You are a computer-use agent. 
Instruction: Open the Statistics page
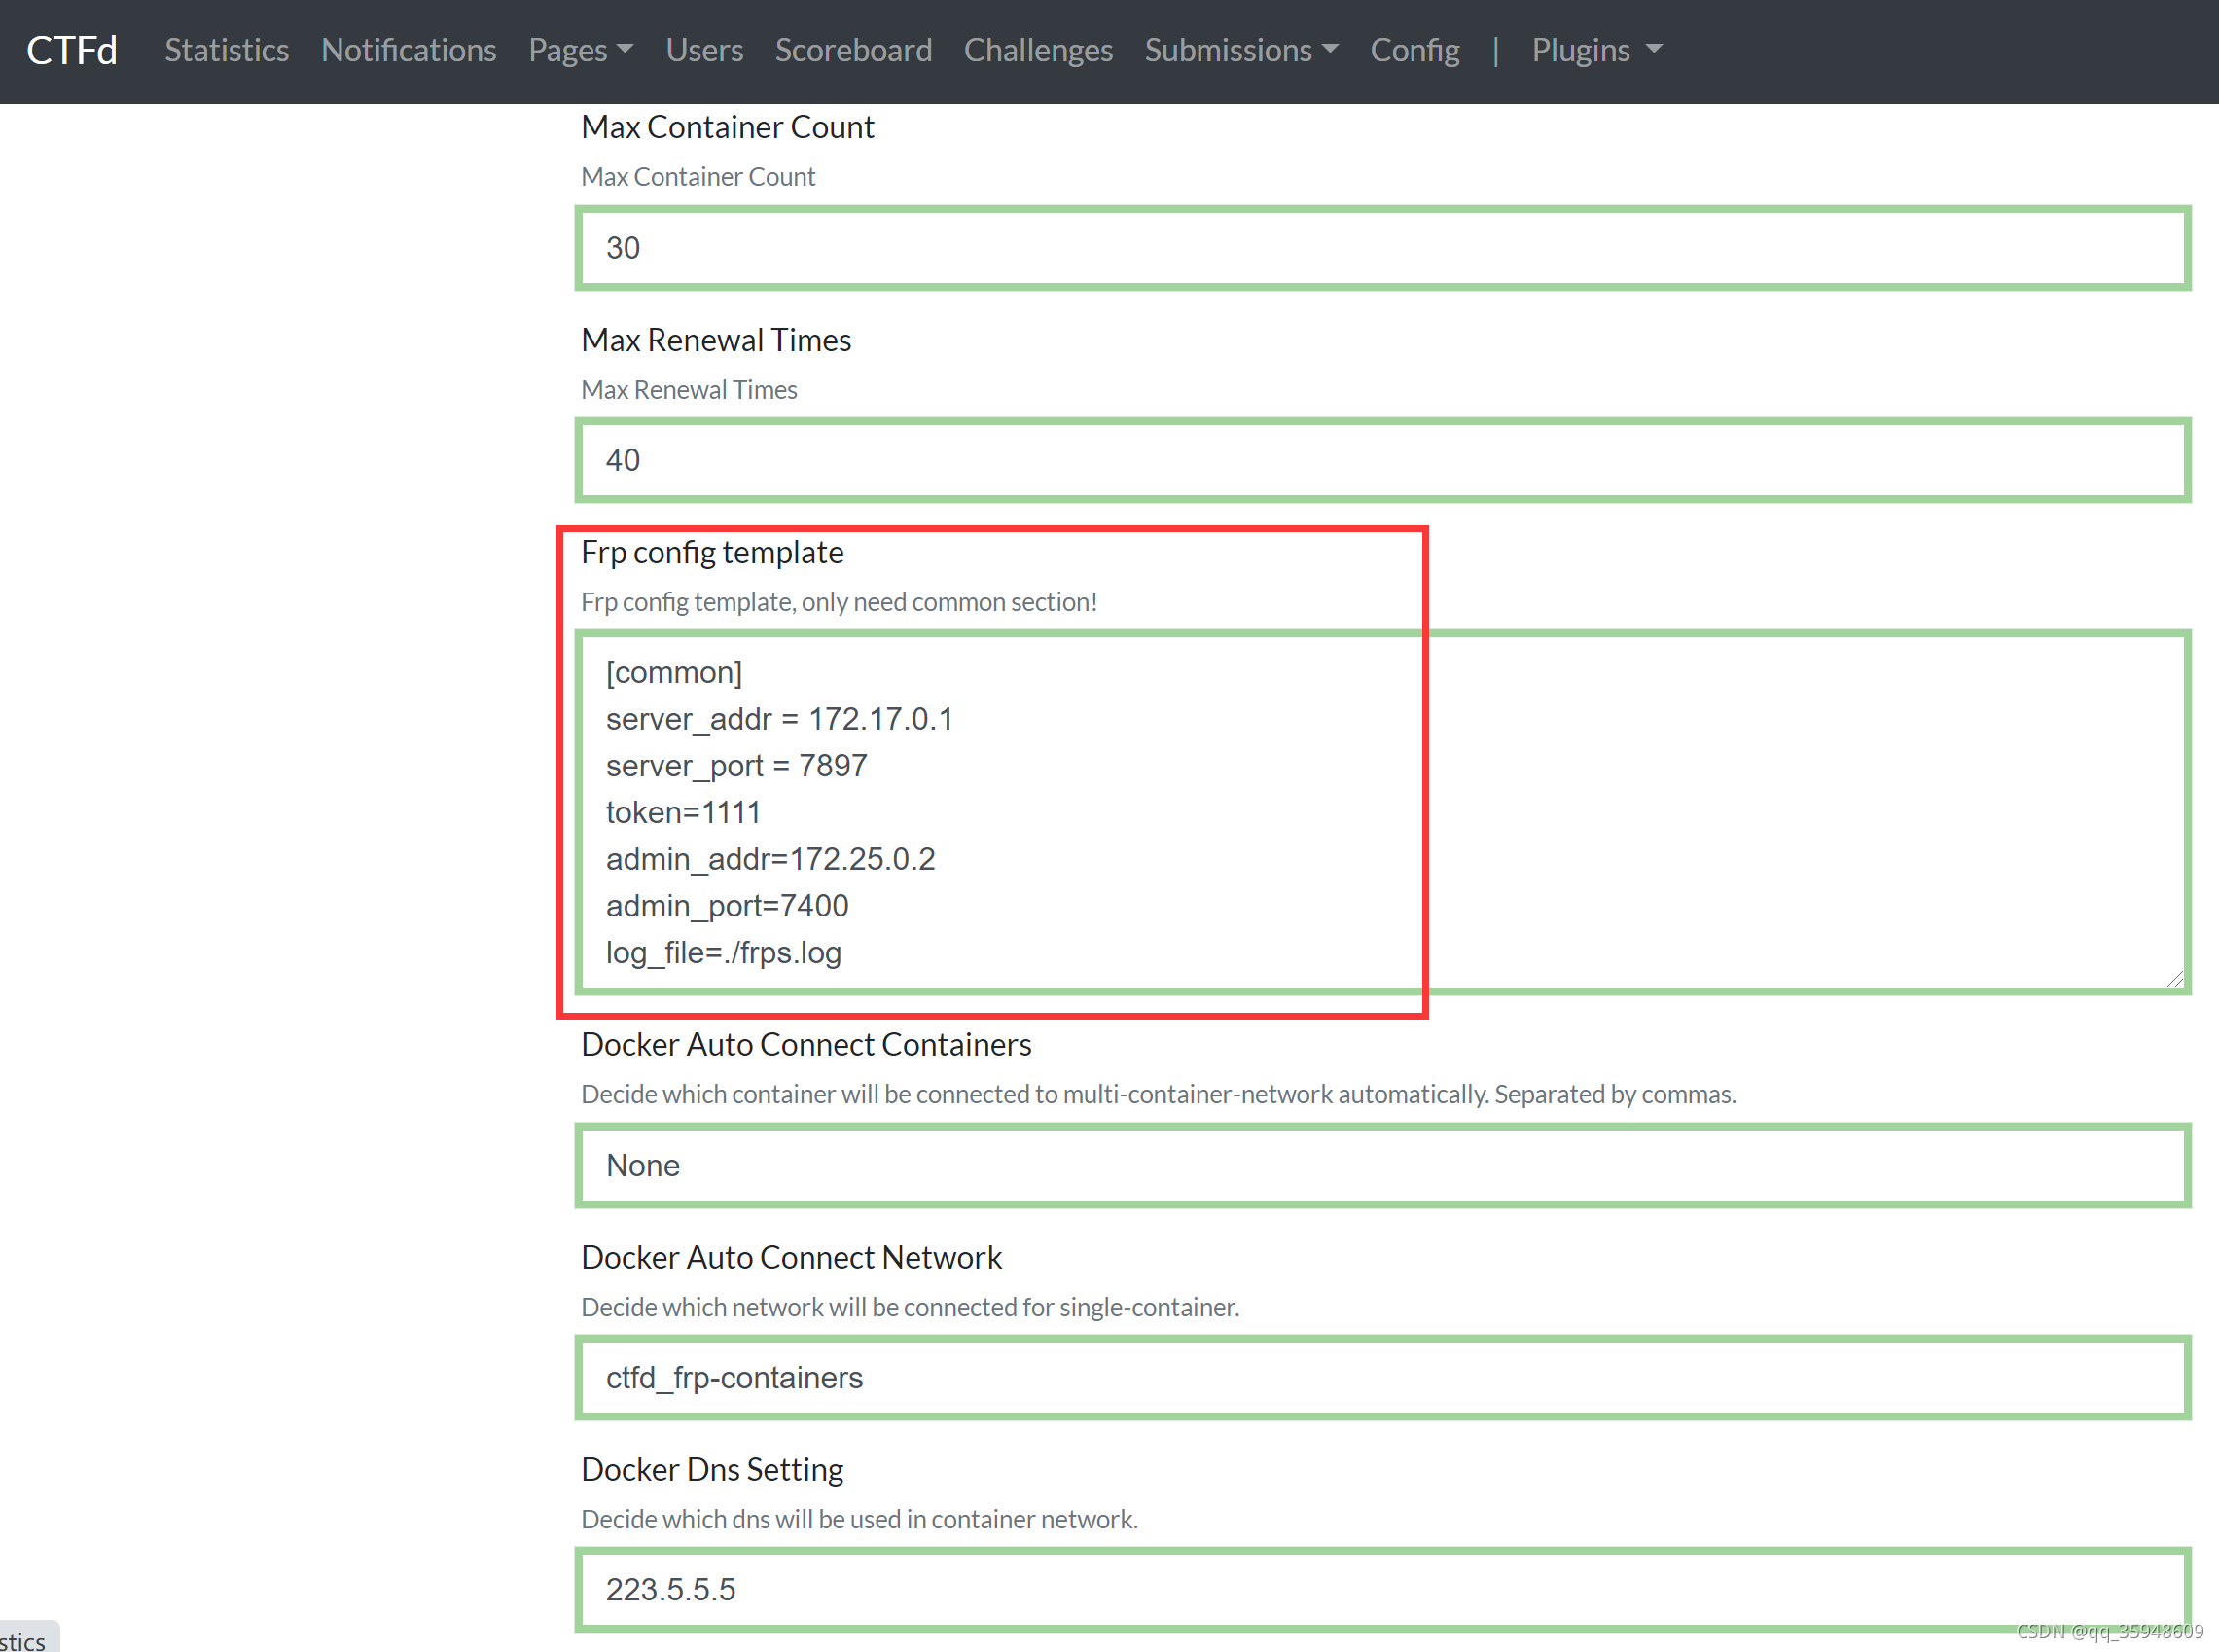226,50
